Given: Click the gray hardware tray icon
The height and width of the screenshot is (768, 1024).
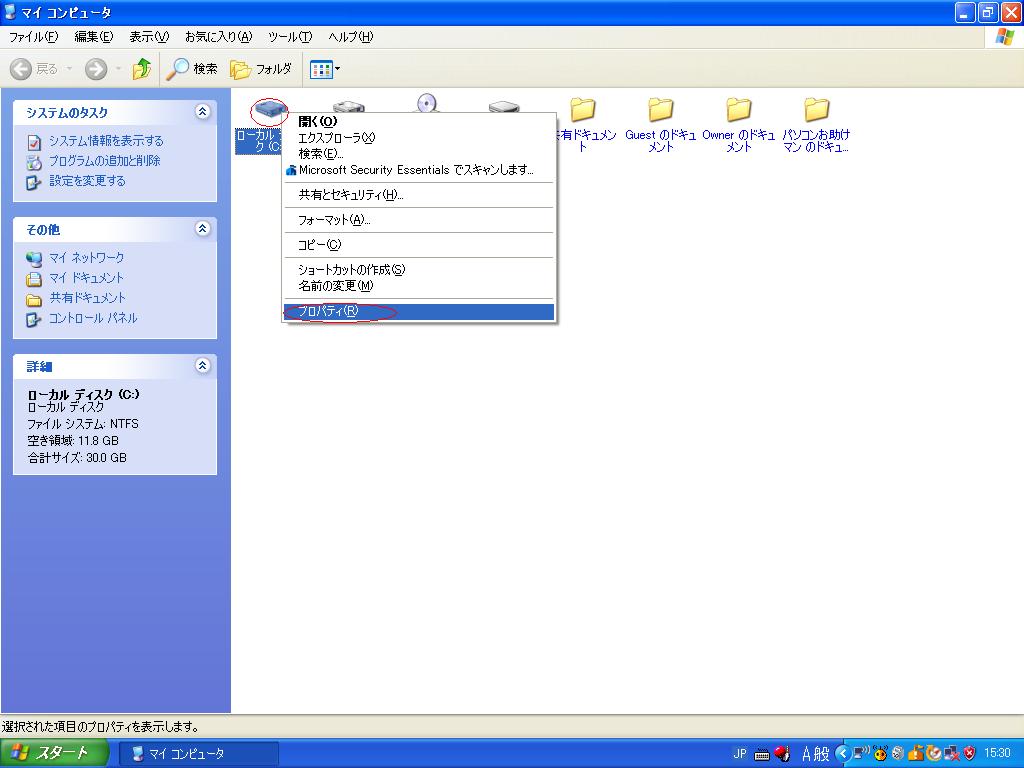Looking at the screenshot, I should point(898,753).
